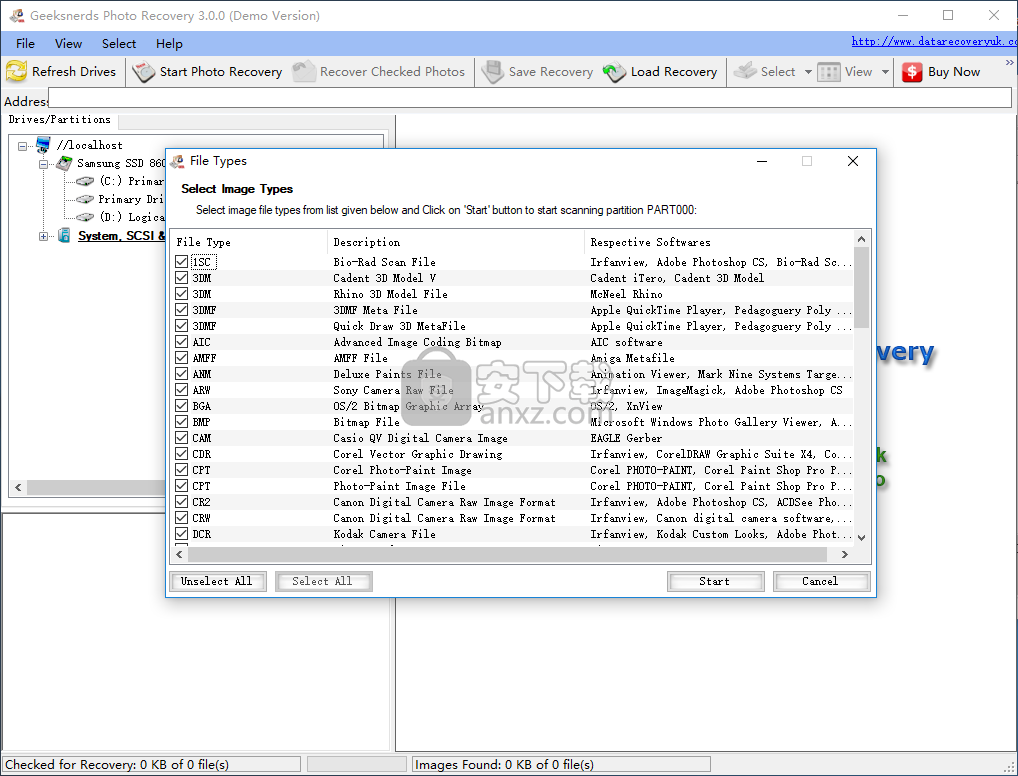Select the System, SCSI device icon

pyautogui.click(x=64, y=235)
